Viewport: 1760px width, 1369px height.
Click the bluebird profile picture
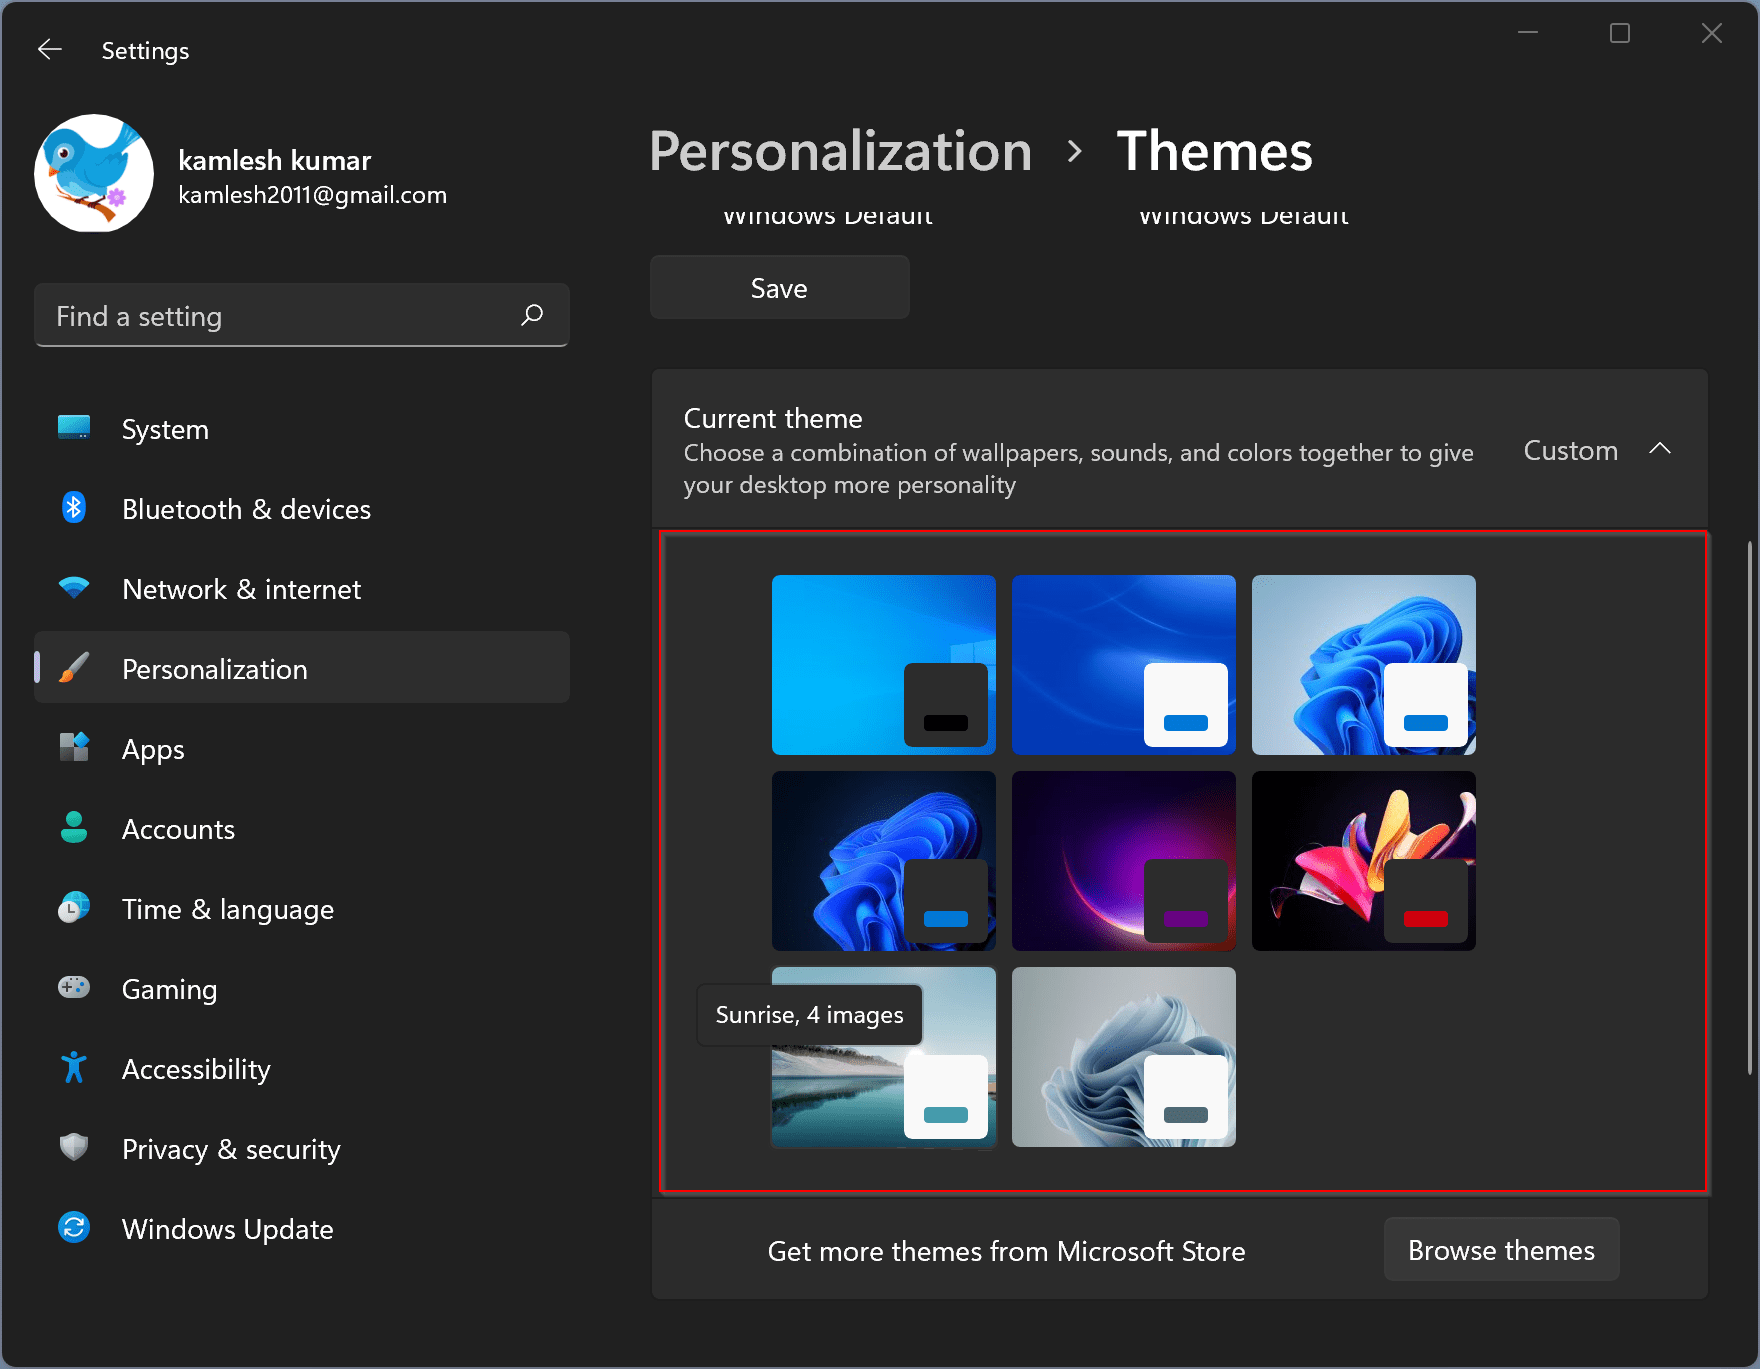[94, 173]
